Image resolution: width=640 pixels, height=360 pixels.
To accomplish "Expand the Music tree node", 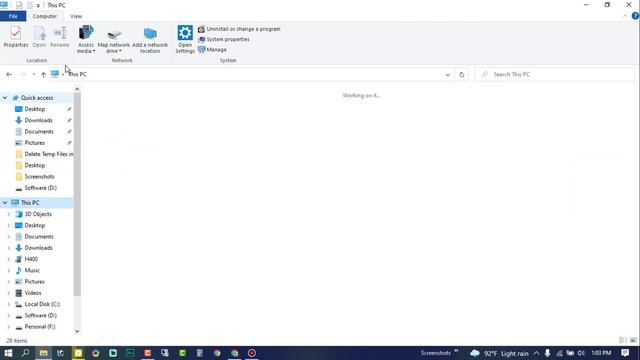I will [9, 270].
